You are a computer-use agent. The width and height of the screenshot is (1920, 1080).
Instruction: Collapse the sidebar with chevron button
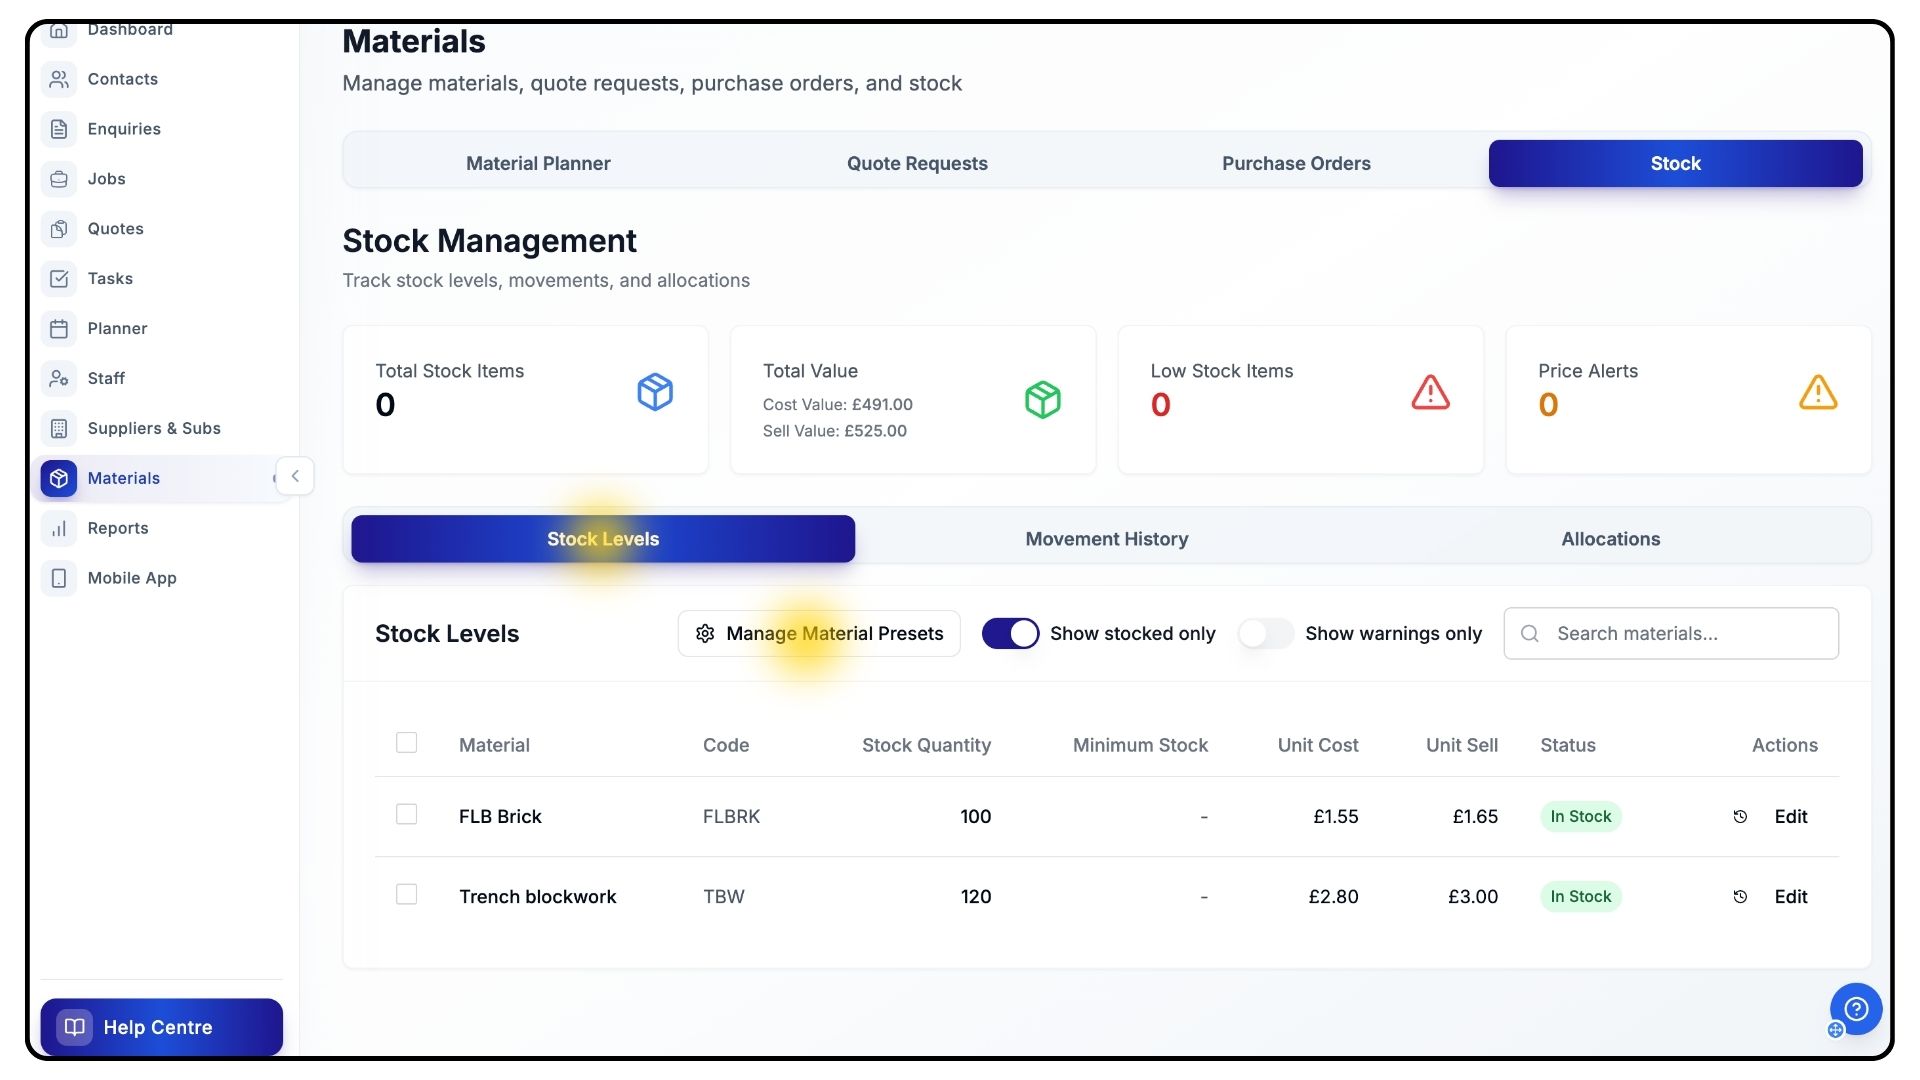(295, 477)
